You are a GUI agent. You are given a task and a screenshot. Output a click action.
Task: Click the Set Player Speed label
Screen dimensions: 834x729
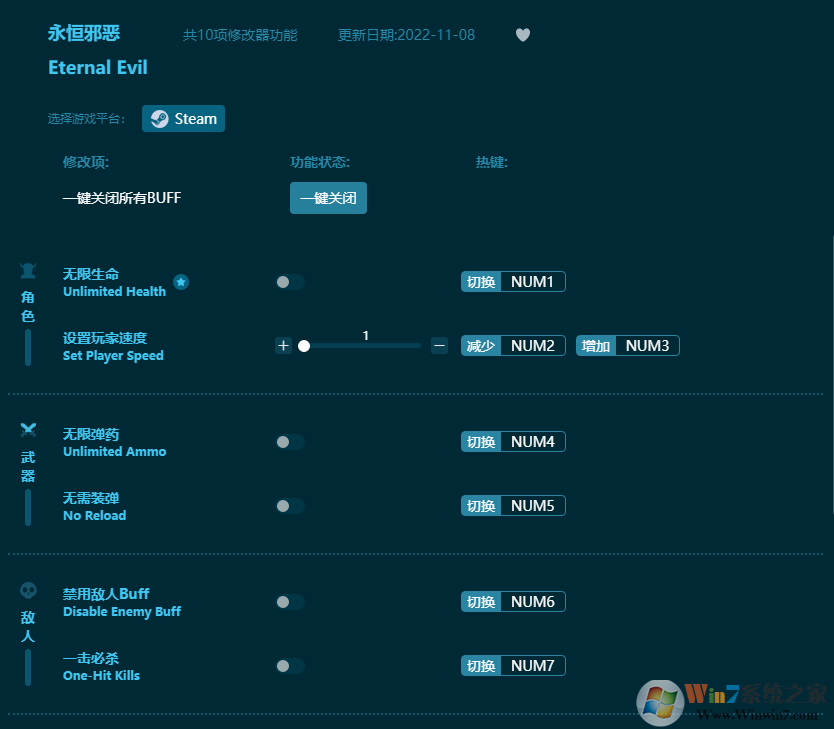pyautogui.click(x=113, y=356)
